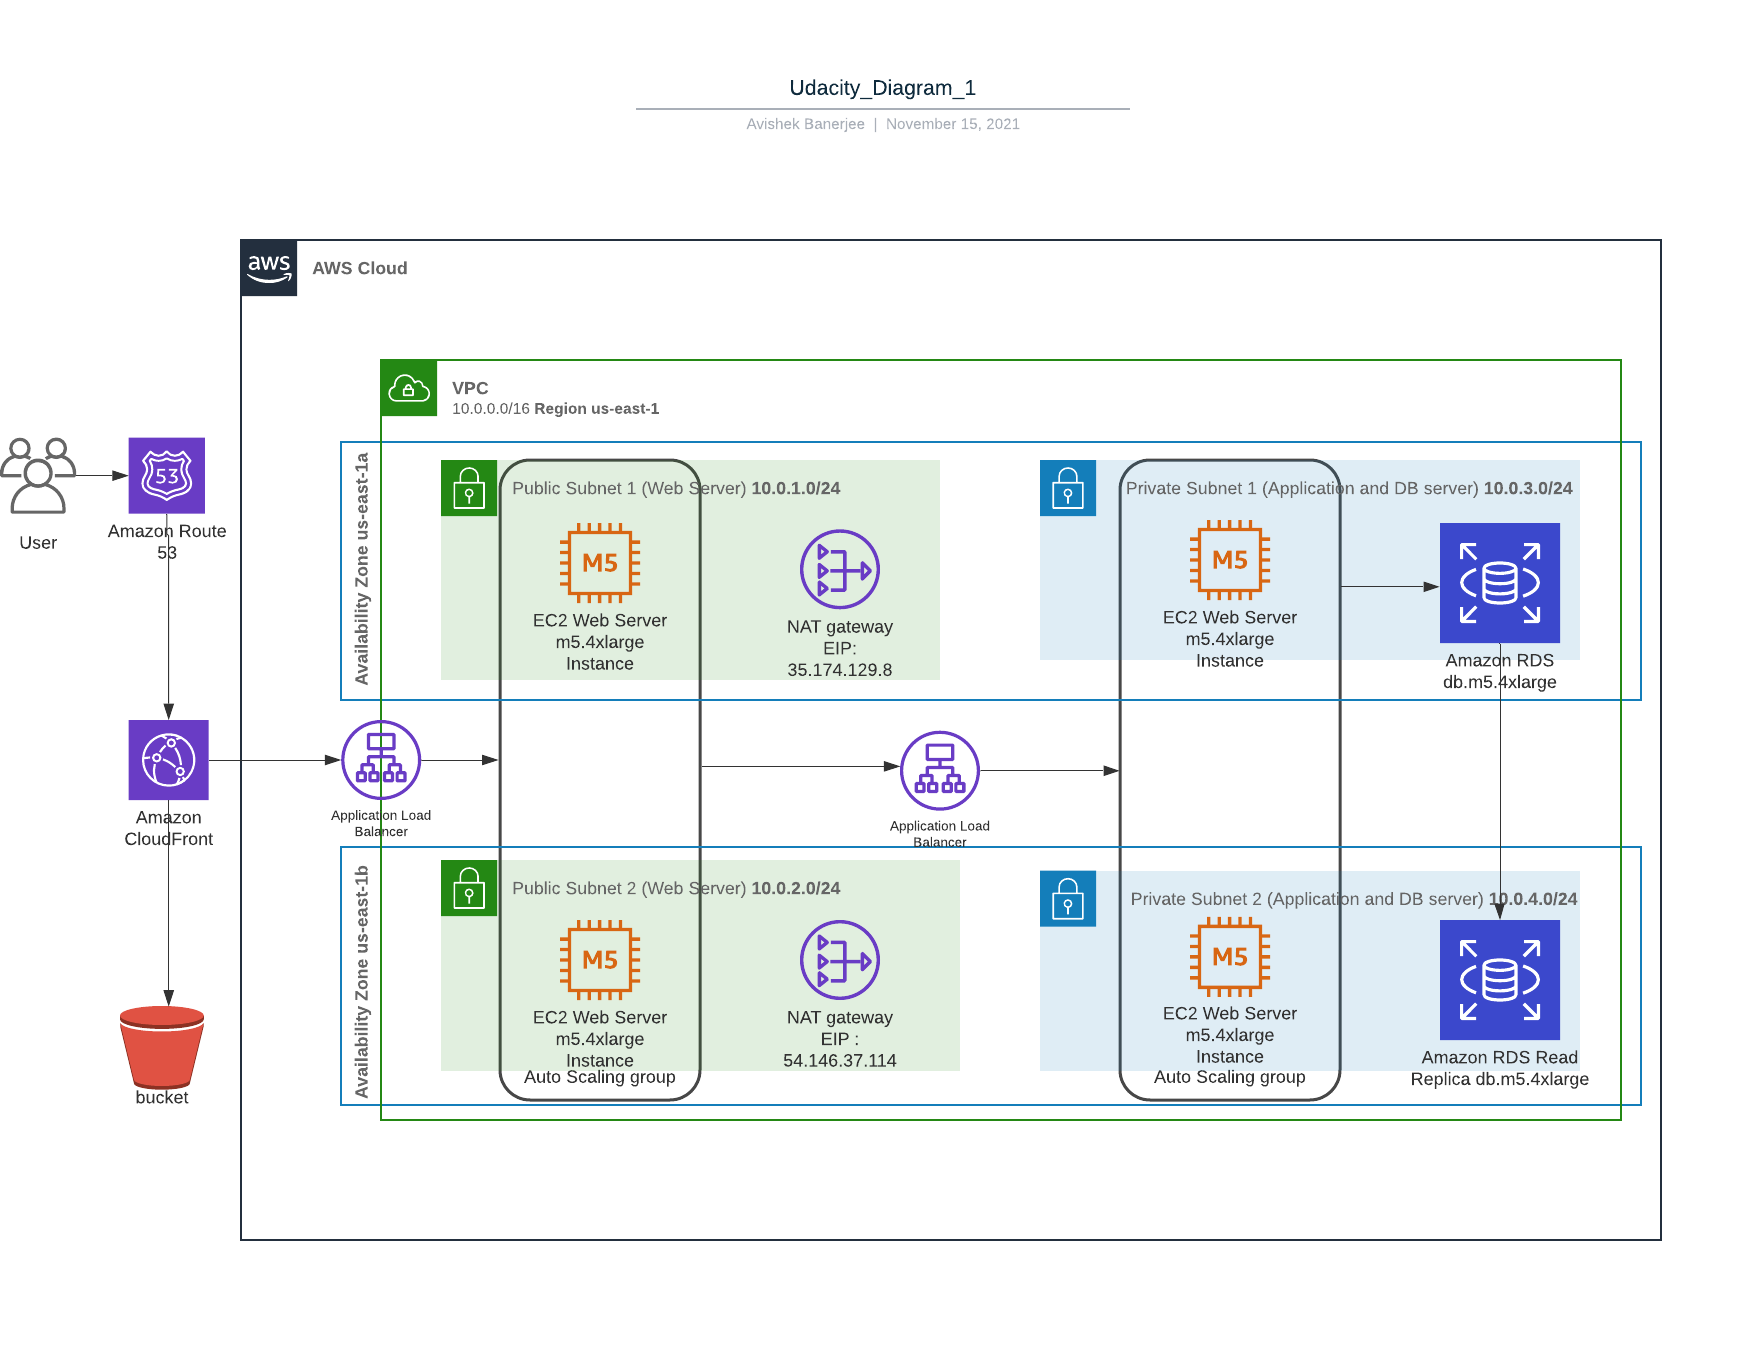The height and width of the screenshot is (1360, 1760).
Task: Select the AWS Cloud label
Action: point(360,268)
